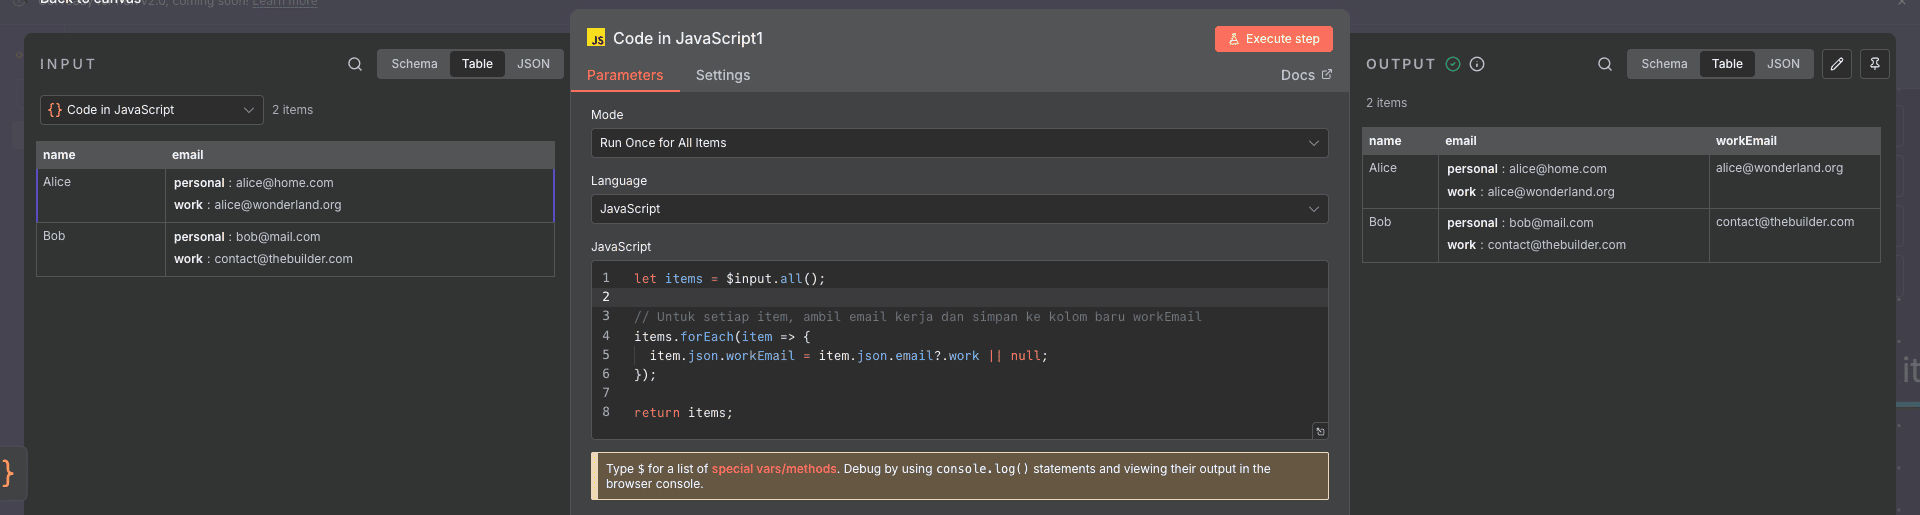Switch OUTPUT view to JSON
This screenshot has height=515, width=1920.
[x=1783, y=64]
